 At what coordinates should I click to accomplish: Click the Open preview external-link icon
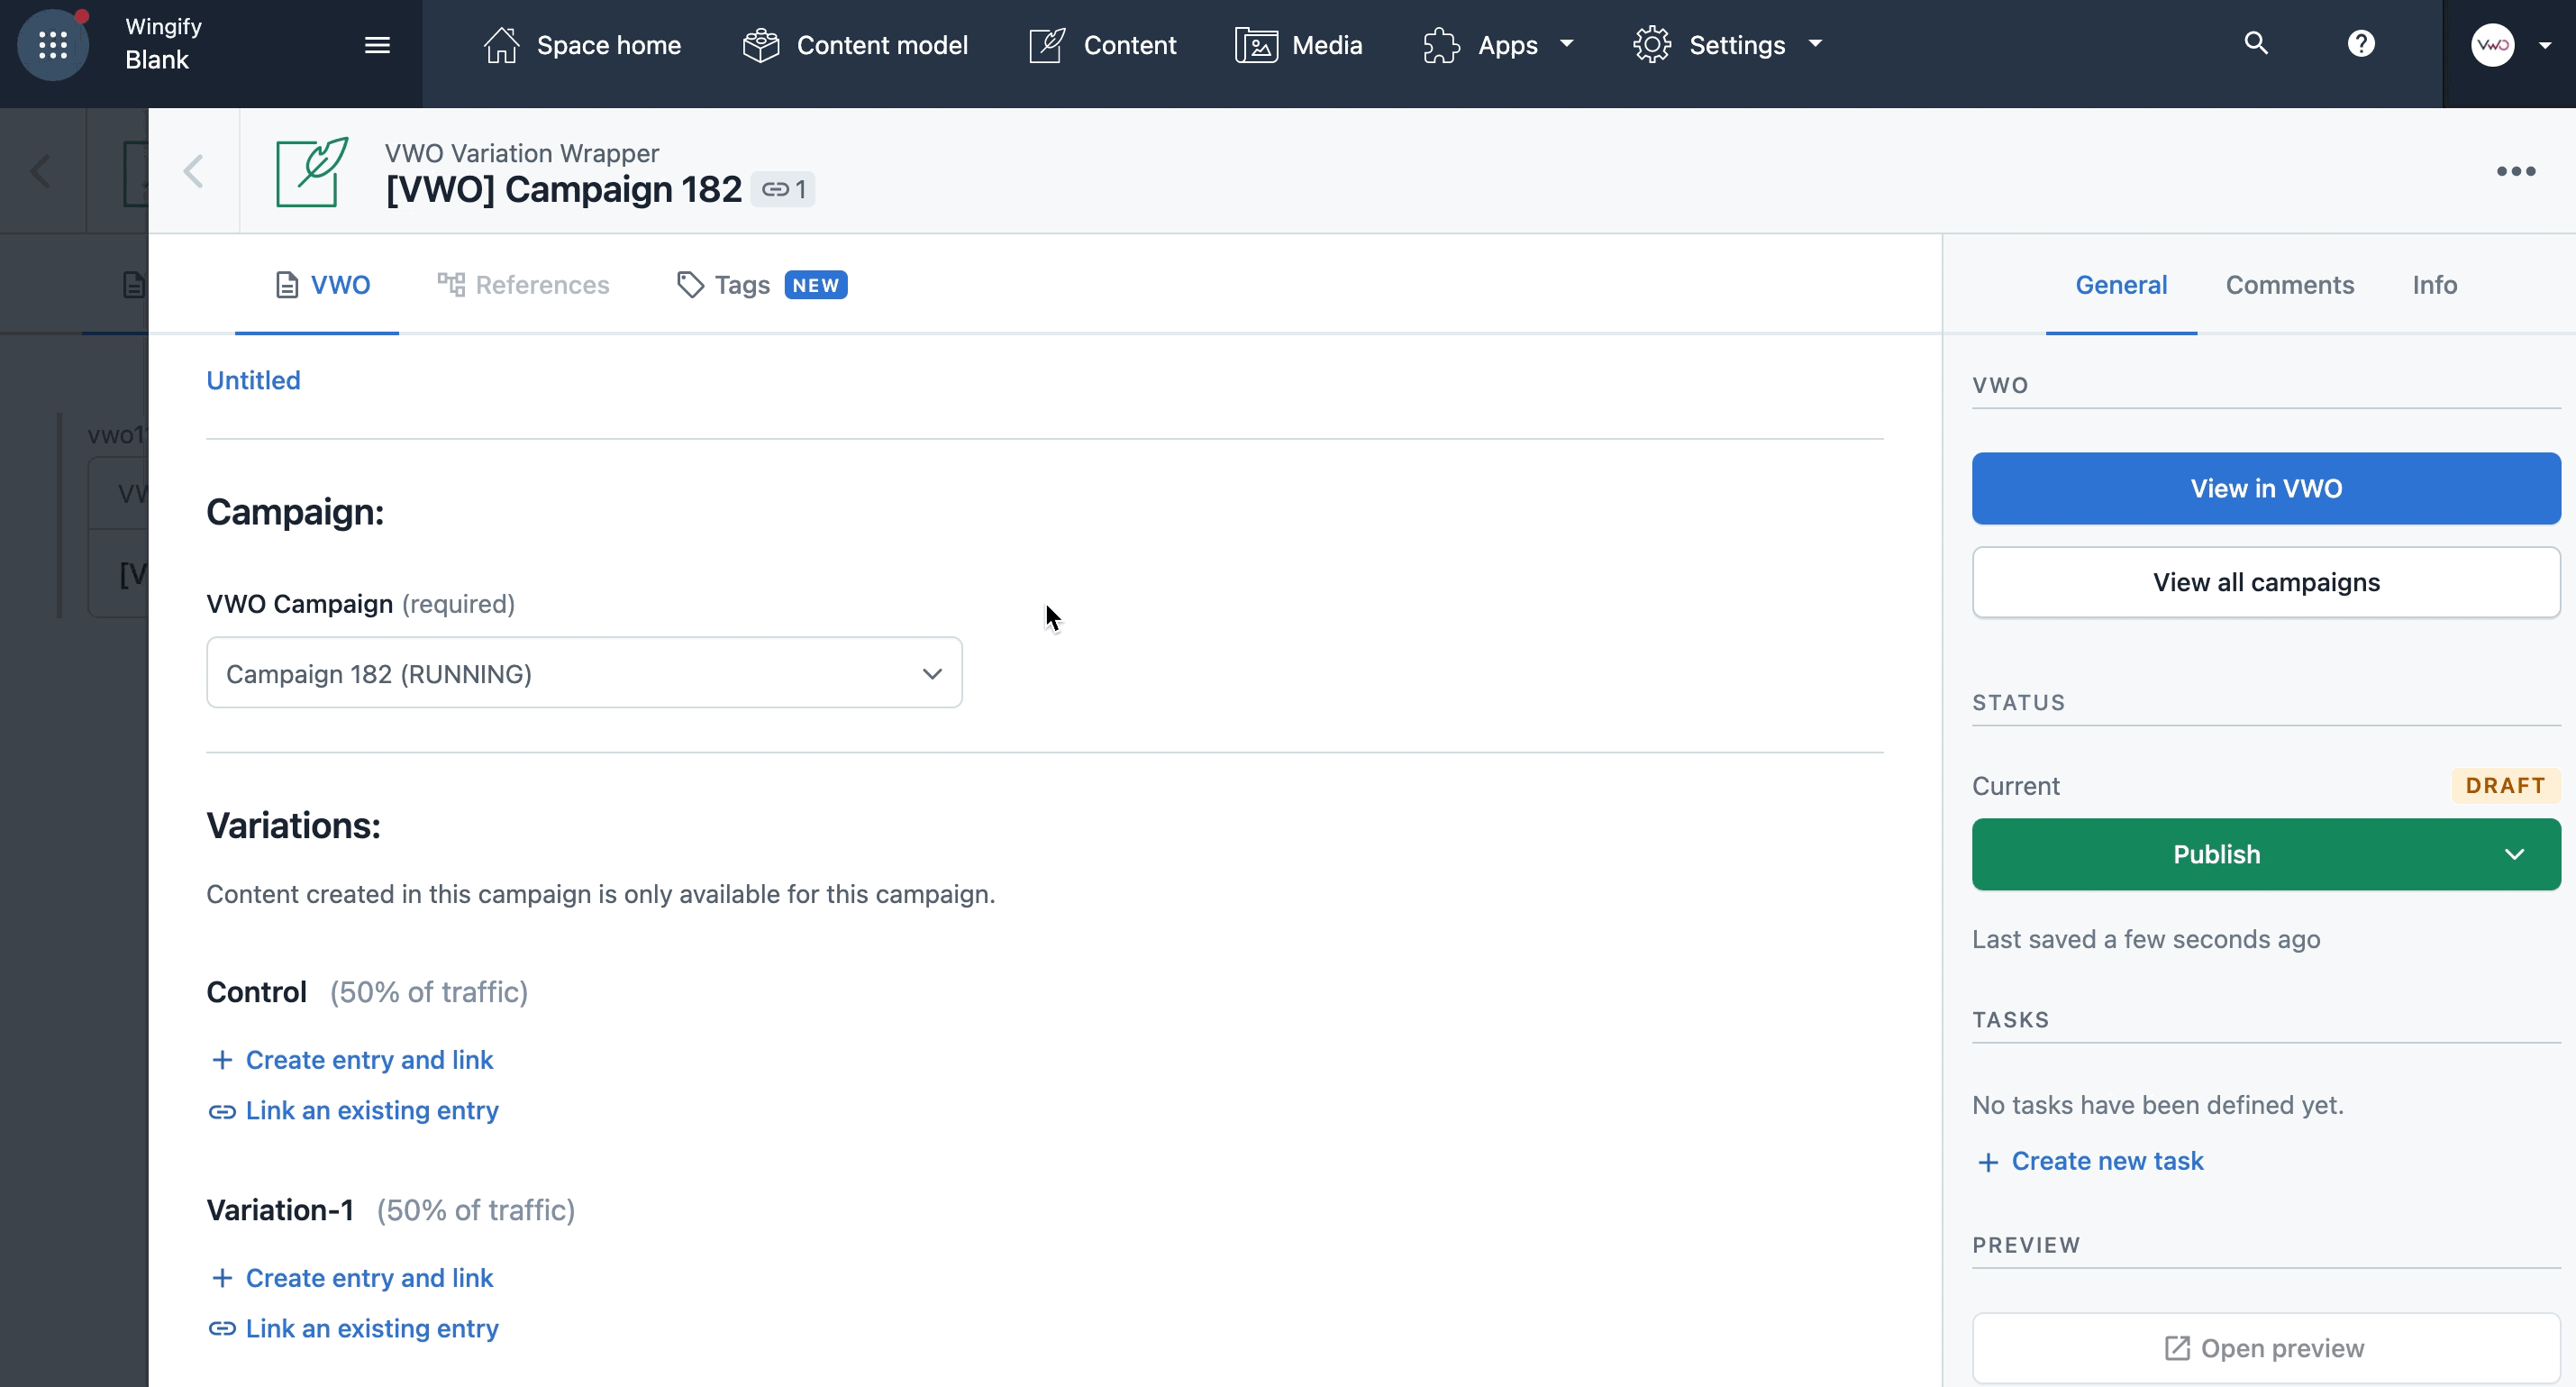2177,1348
